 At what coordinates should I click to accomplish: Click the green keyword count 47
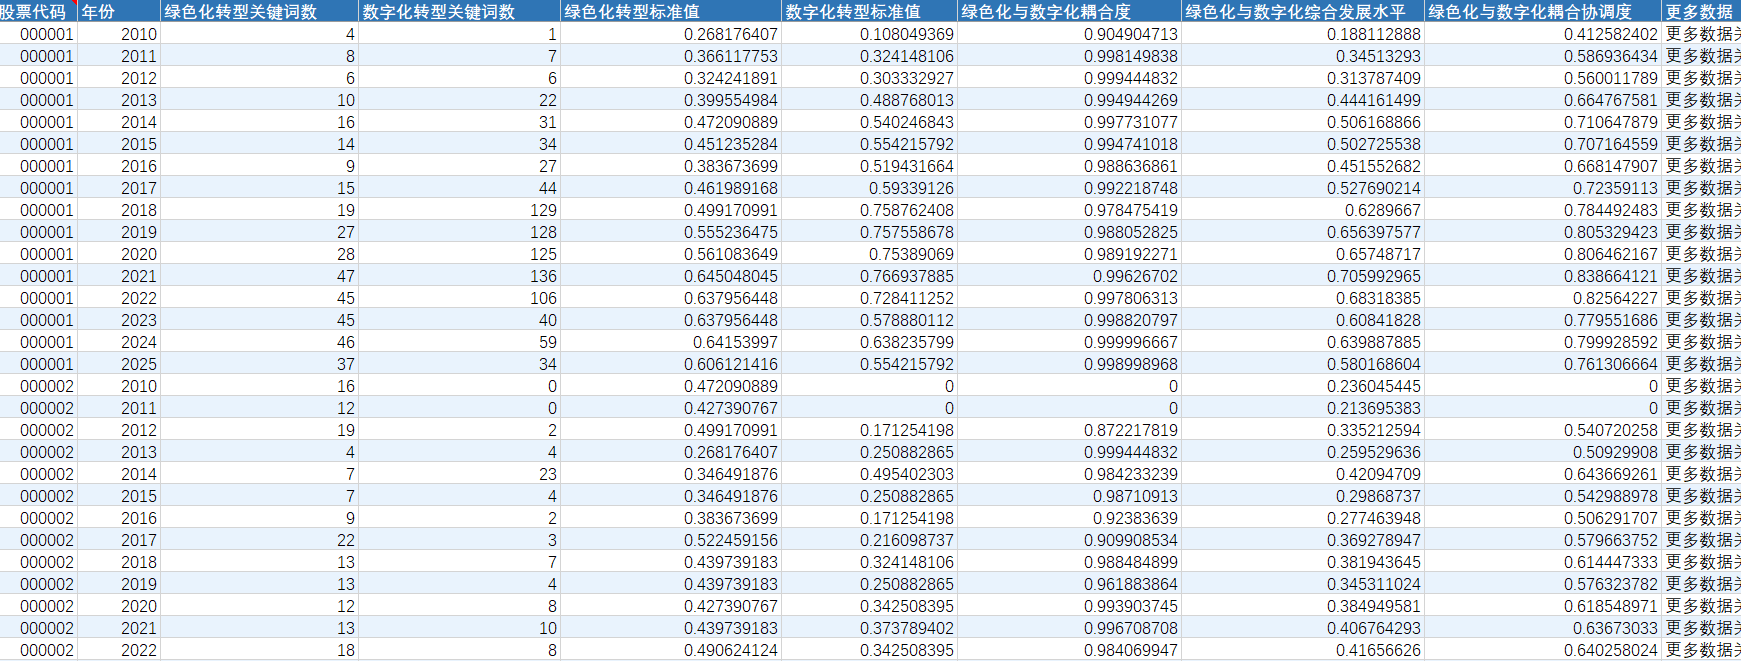click(259, 276)
